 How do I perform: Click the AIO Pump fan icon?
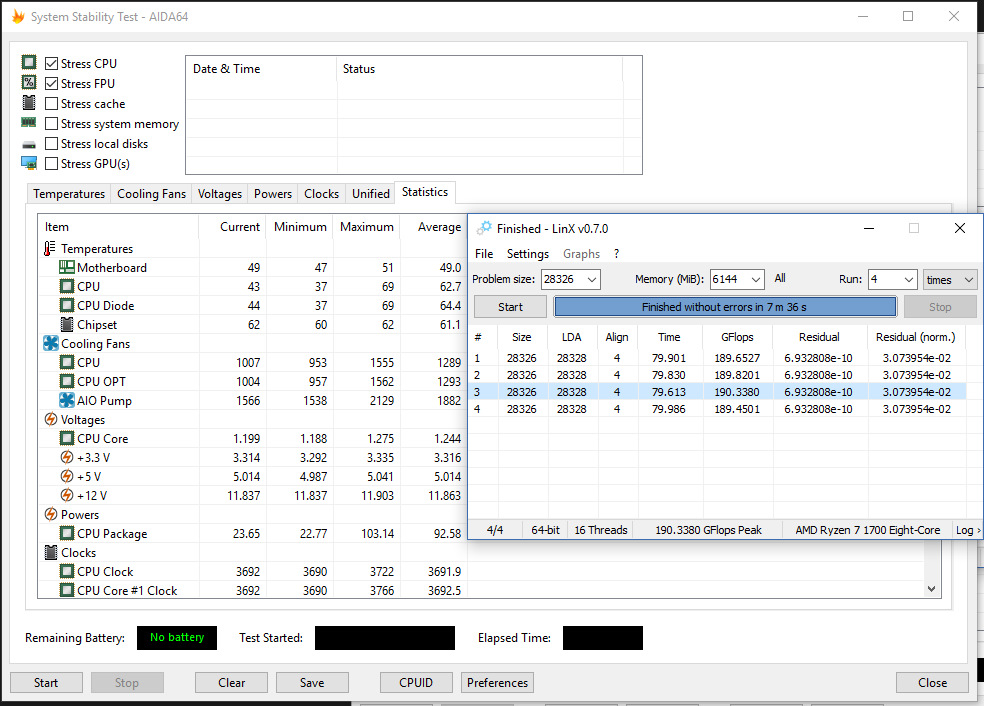pyautogui.click(x=67, y=400)
